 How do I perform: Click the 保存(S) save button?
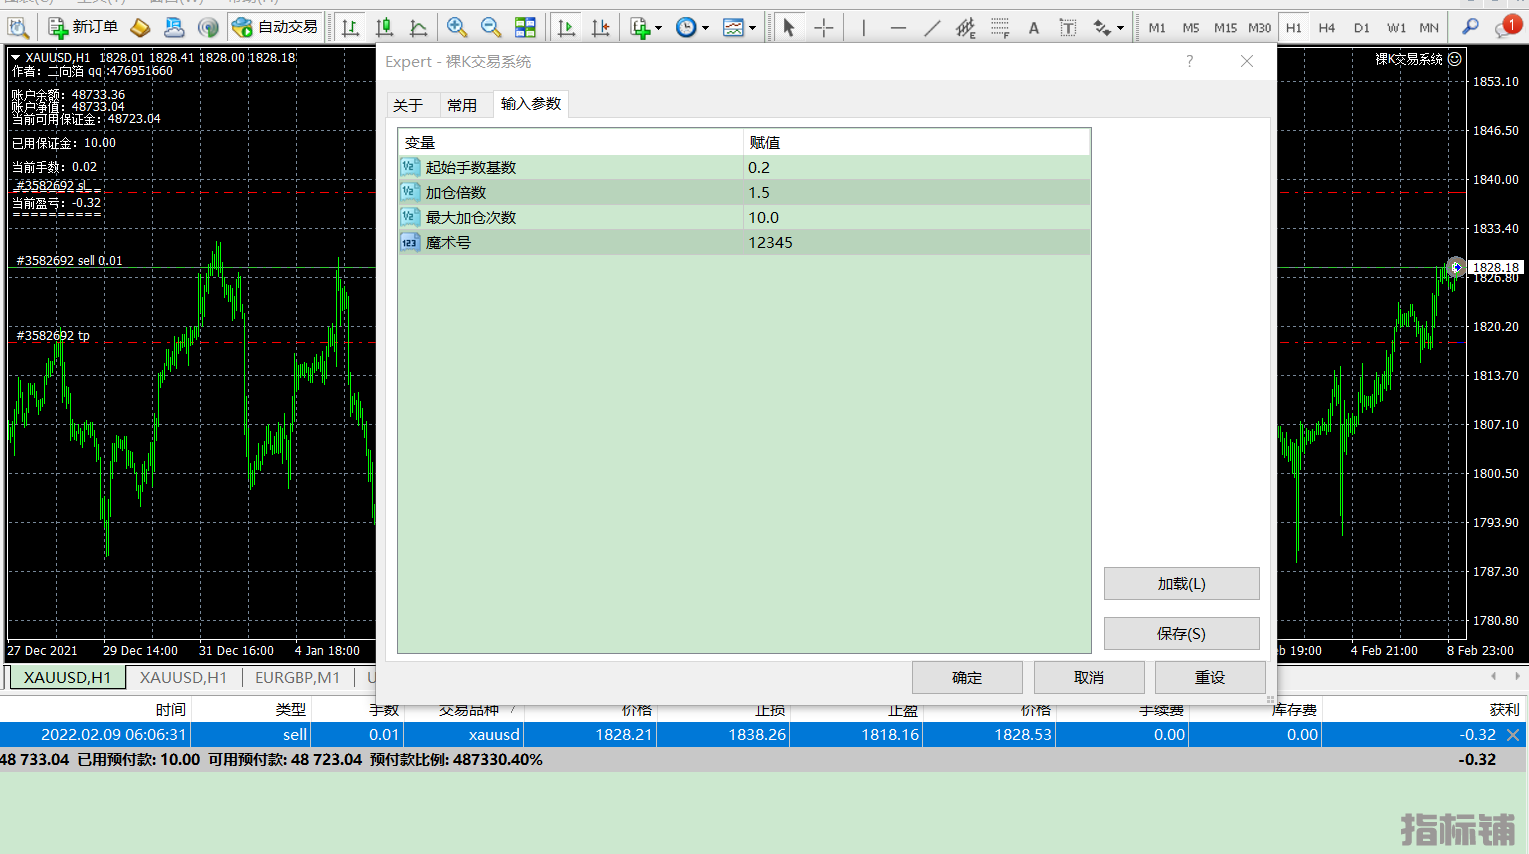click(1181, 633)
